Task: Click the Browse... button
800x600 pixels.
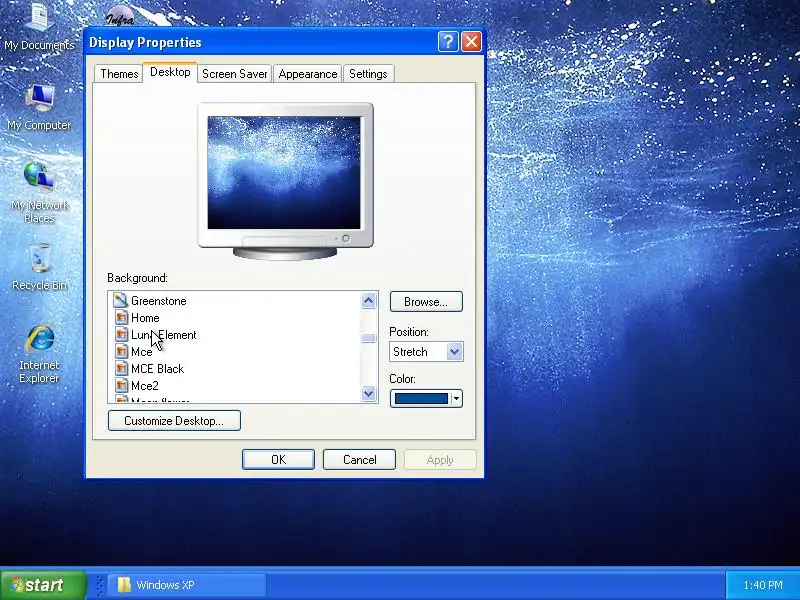Action: click(426, 302)
